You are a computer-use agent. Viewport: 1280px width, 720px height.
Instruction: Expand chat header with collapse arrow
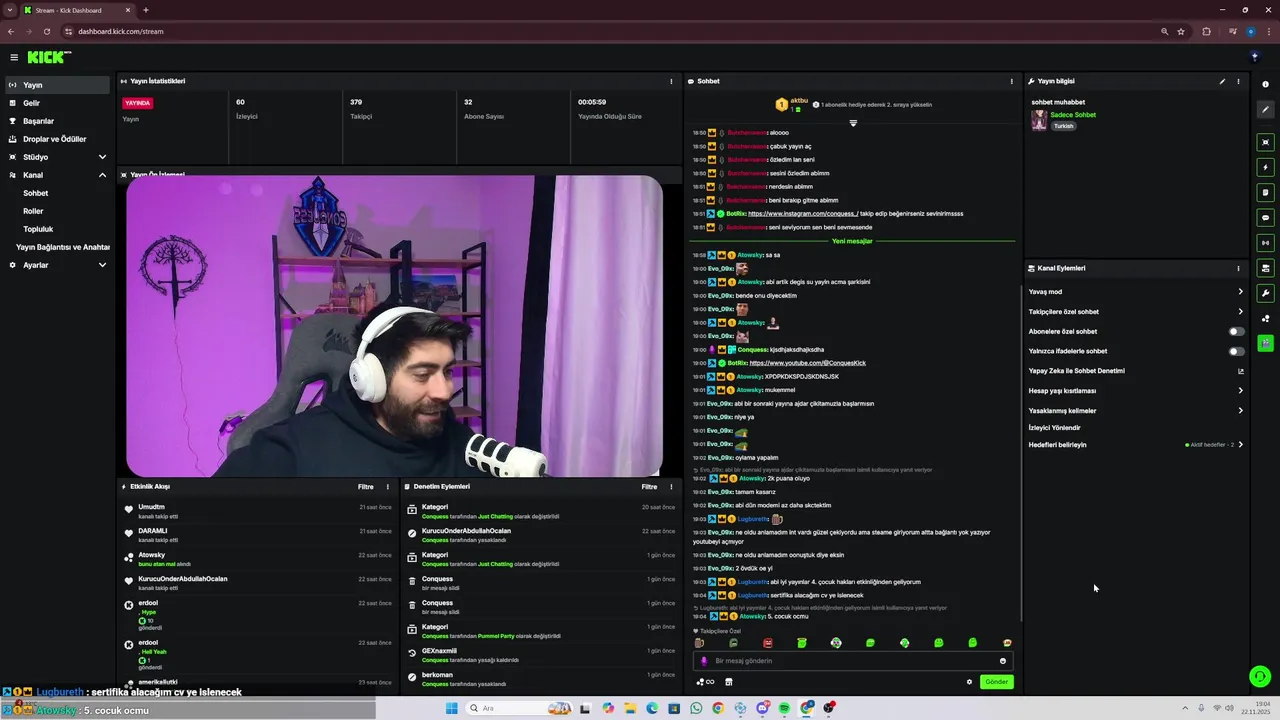[x=853, y=123]
